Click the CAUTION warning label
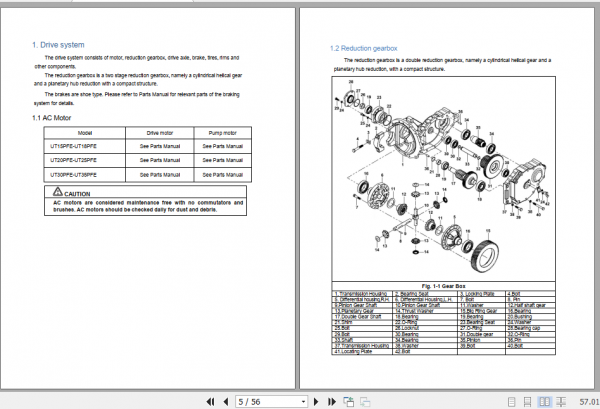This screenshot has width=600, height=409. 72,192
